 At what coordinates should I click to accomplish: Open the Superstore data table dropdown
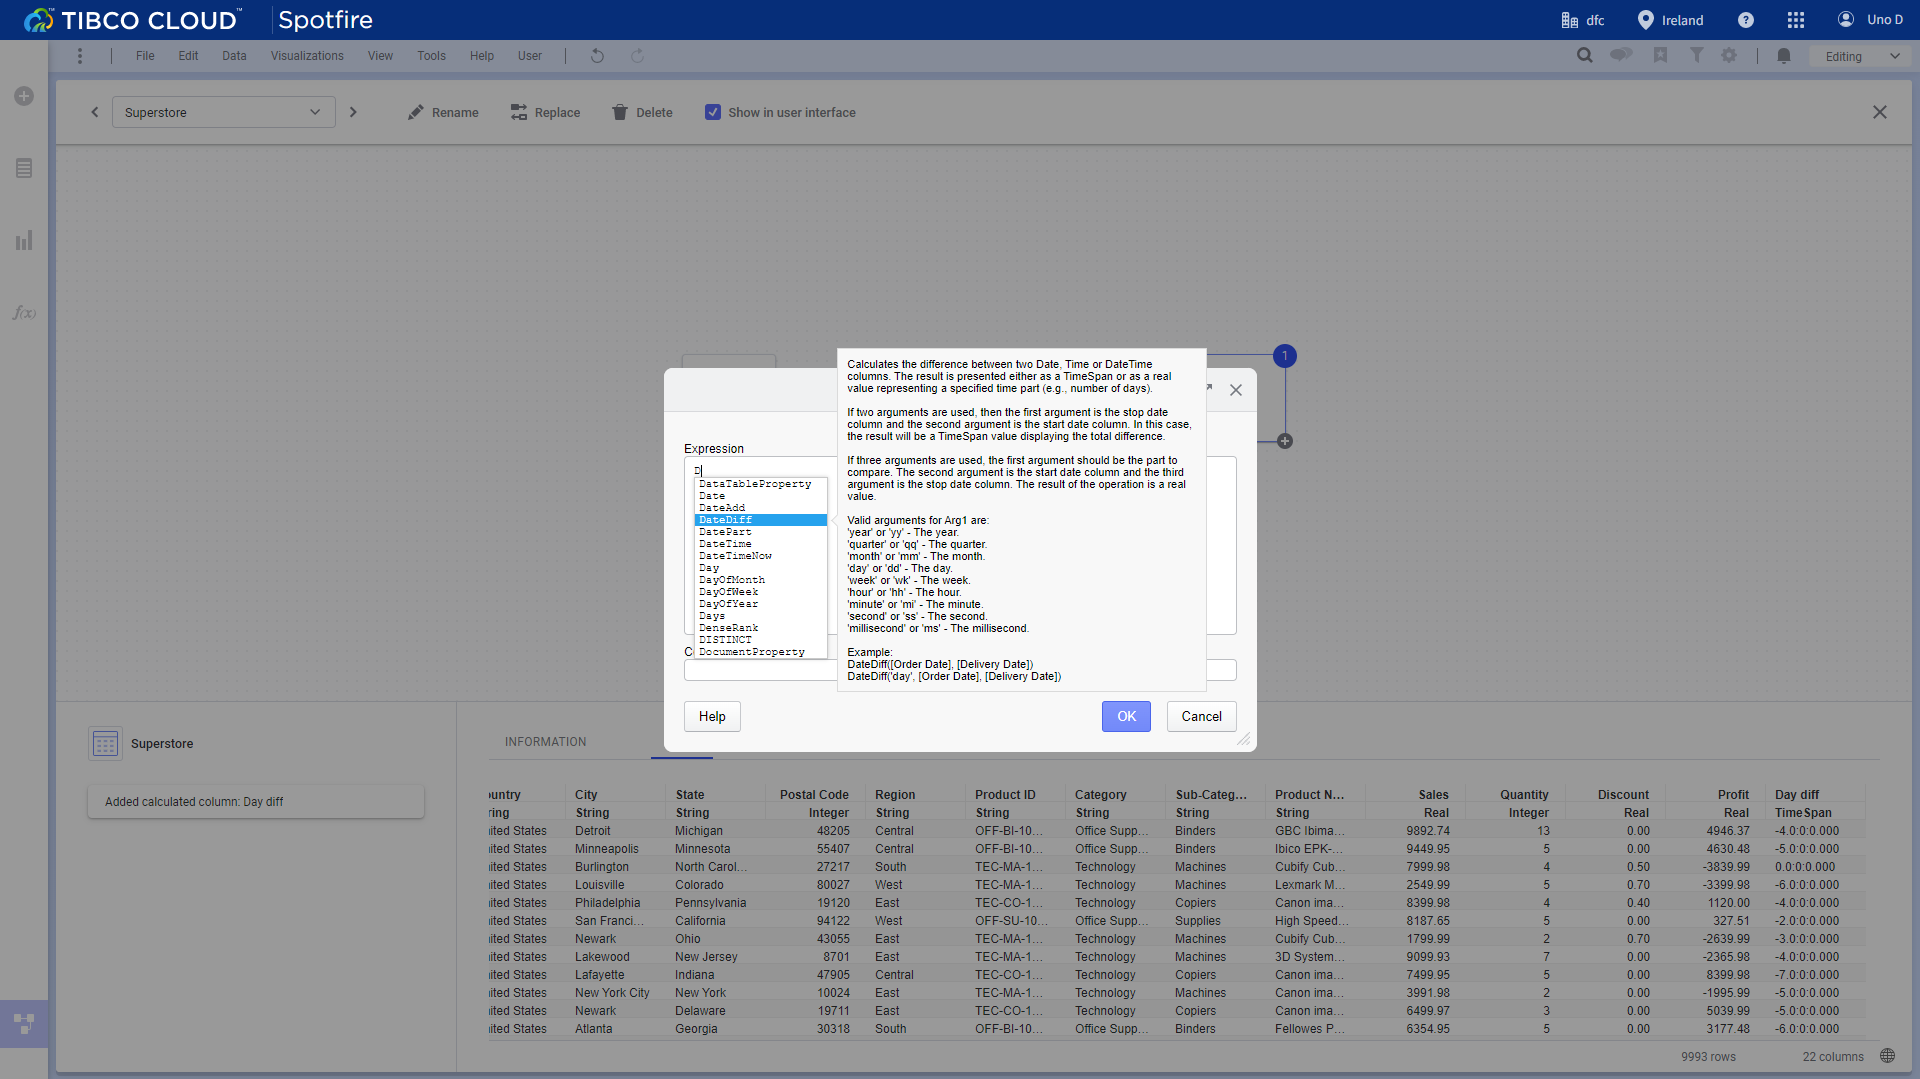pos(223,112)
